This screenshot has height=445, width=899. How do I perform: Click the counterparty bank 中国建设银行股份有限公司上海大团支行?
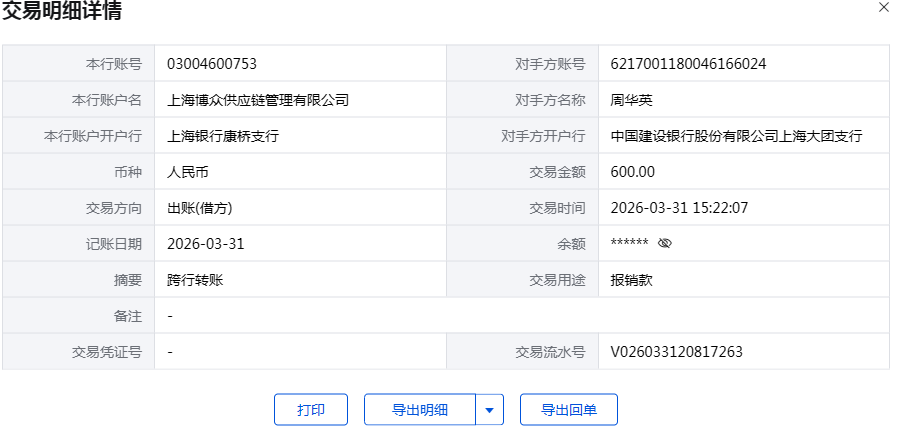(x=736, y=136)
